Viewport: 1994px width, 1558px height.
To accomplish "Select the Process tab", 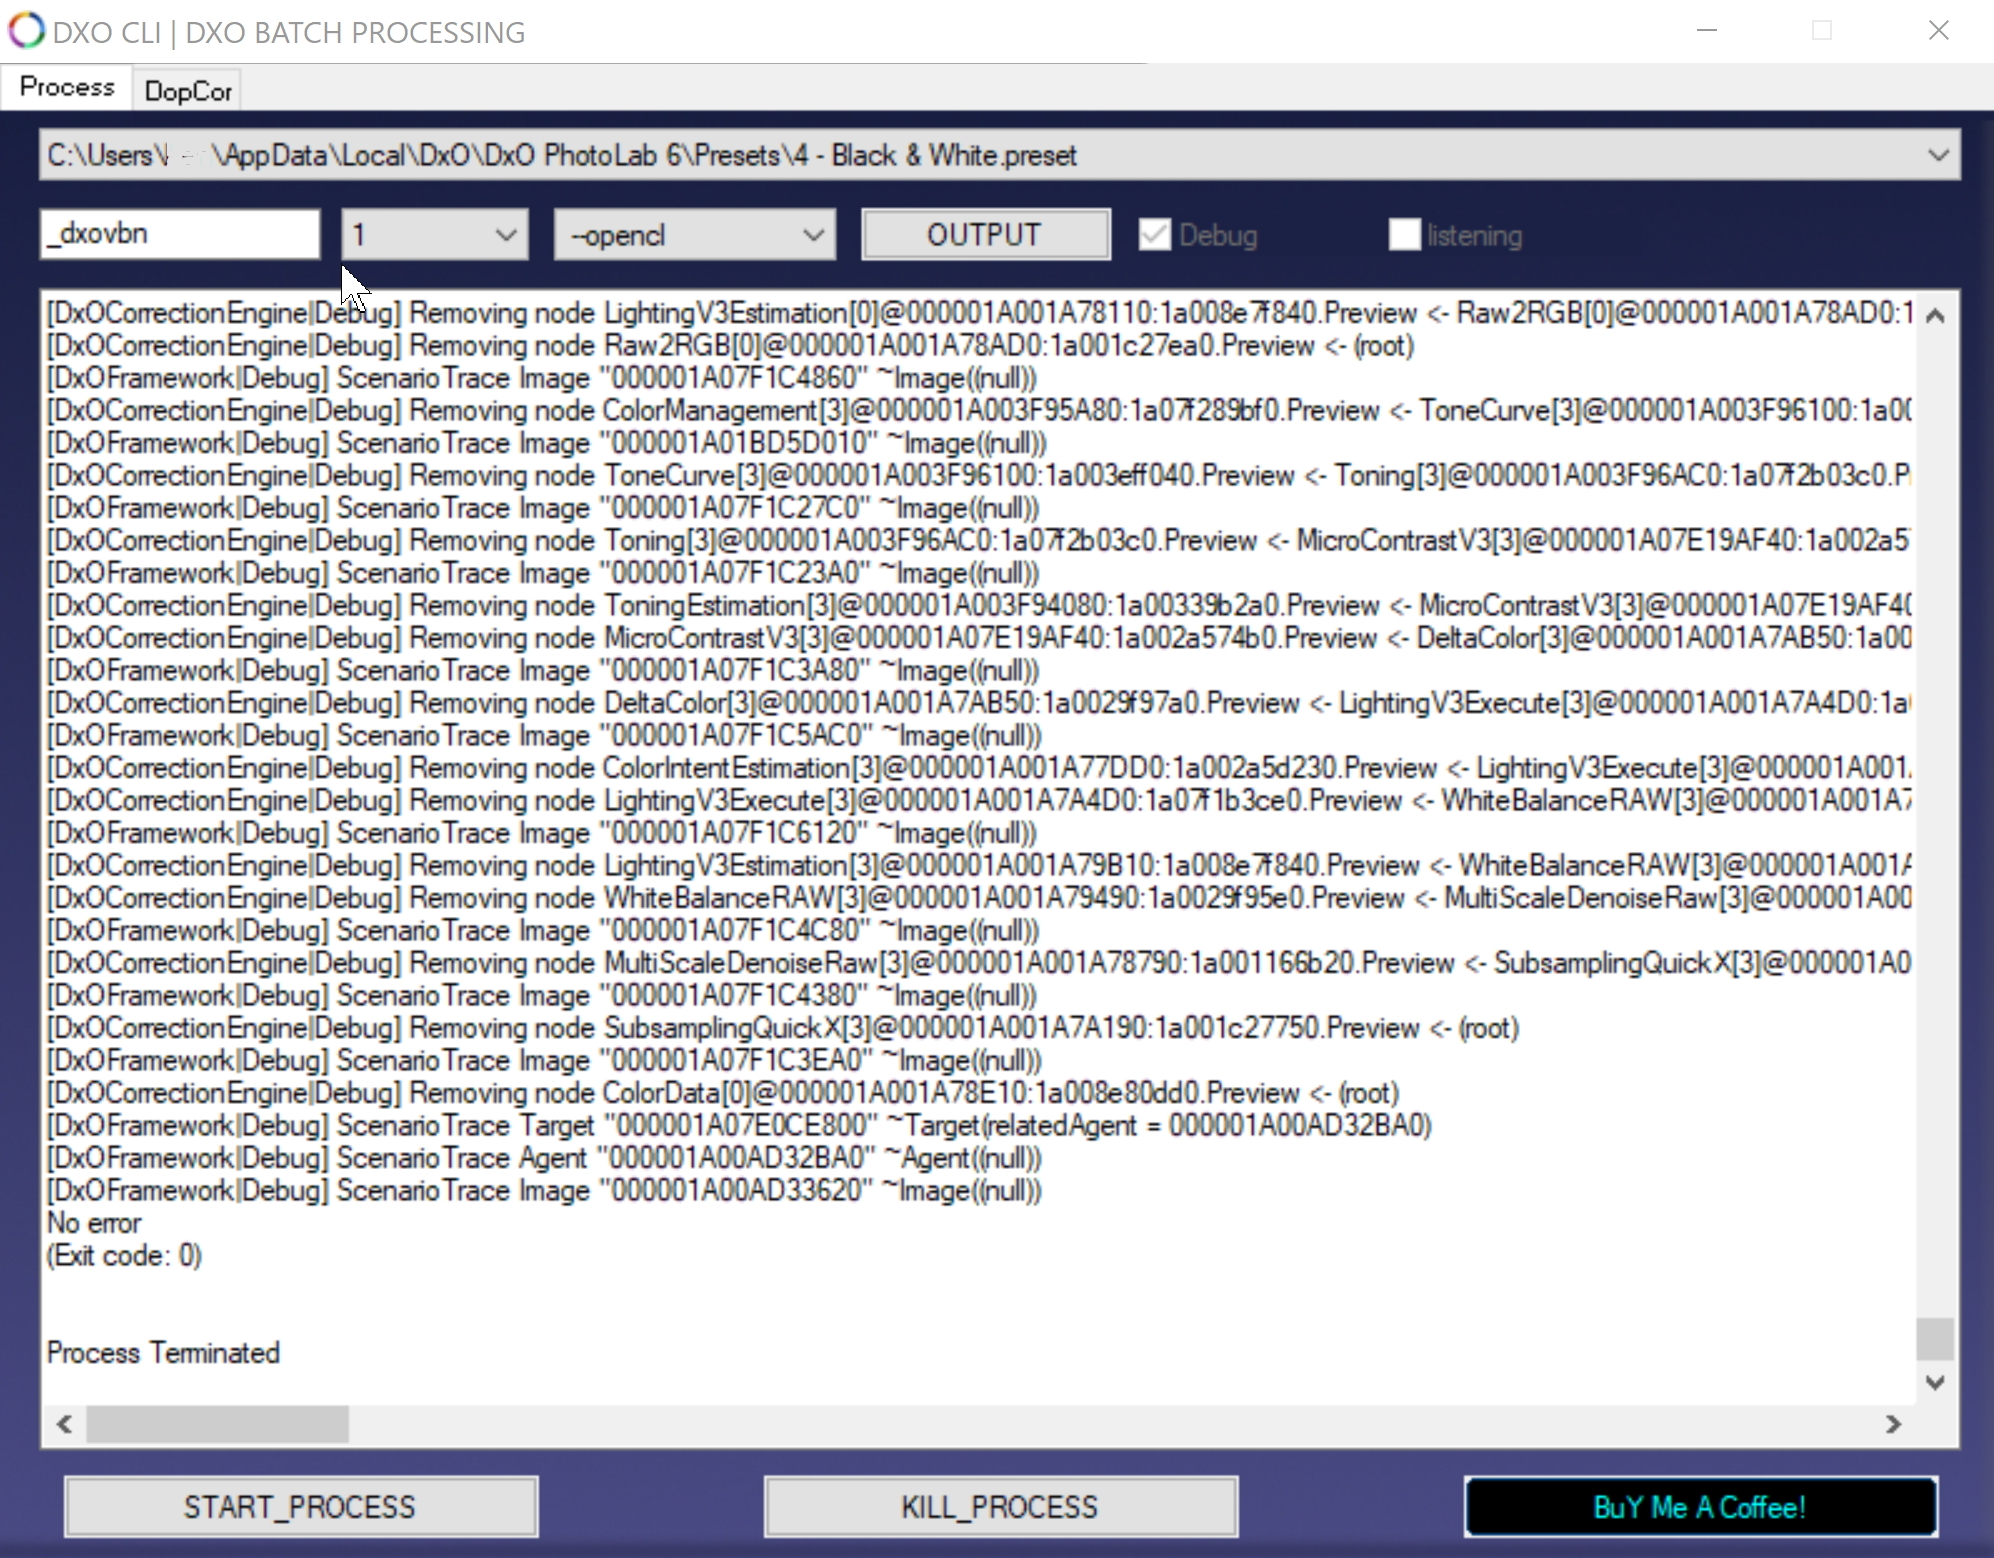I will [67, 87].
